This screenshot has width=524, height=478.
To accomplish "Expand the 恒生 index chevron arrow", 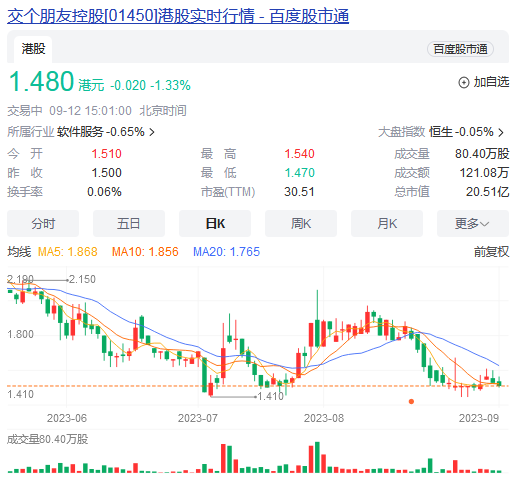I will (501, 132).
